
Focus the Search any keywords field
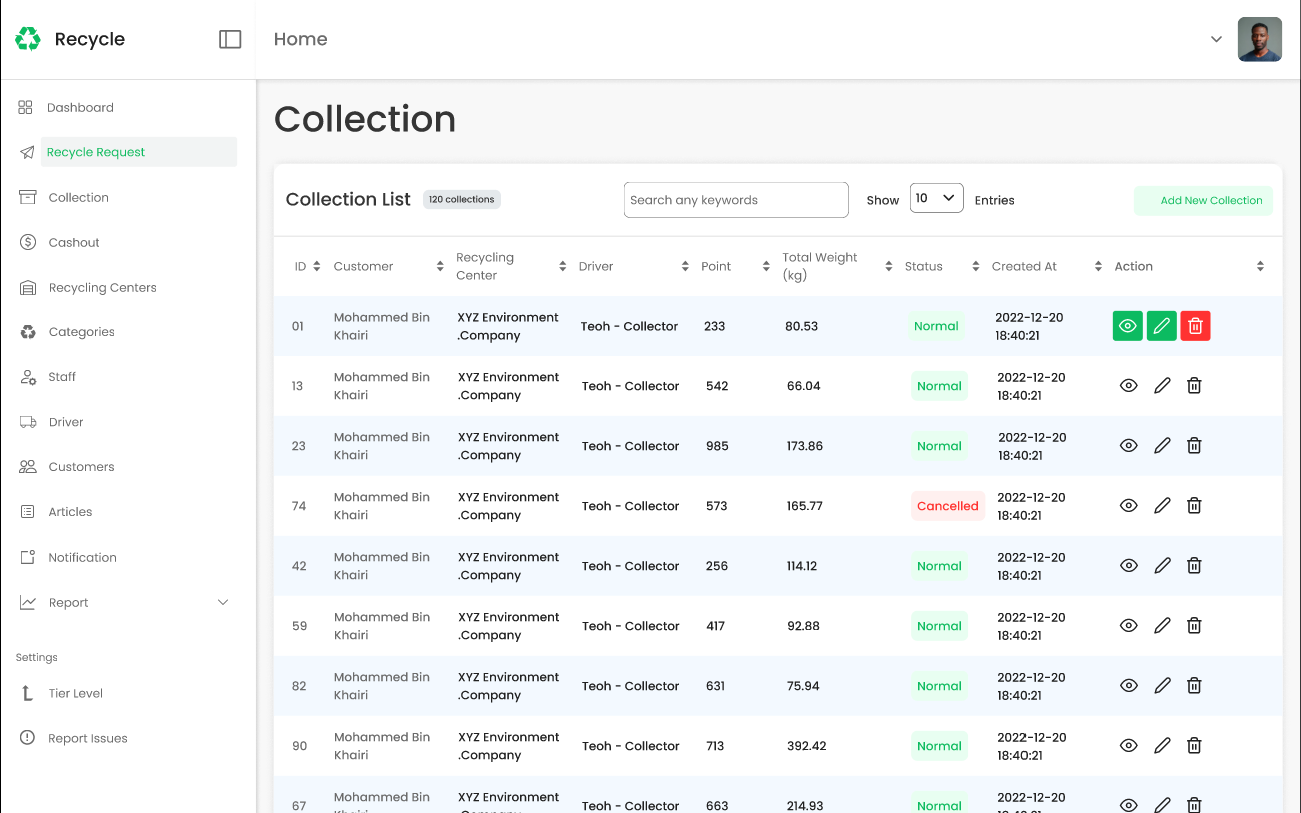coord(736,200)
